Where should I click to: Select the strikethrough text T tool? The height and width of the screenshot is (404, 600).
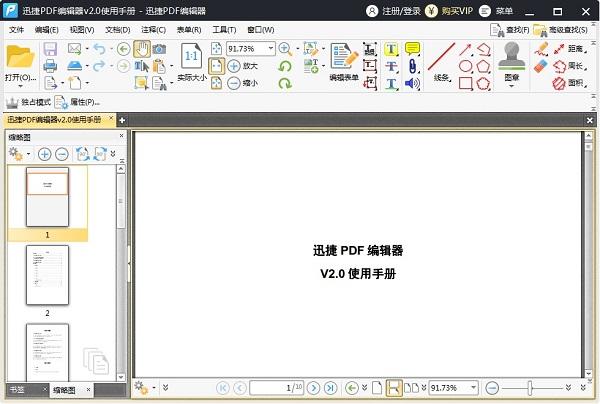pos(391,66)
